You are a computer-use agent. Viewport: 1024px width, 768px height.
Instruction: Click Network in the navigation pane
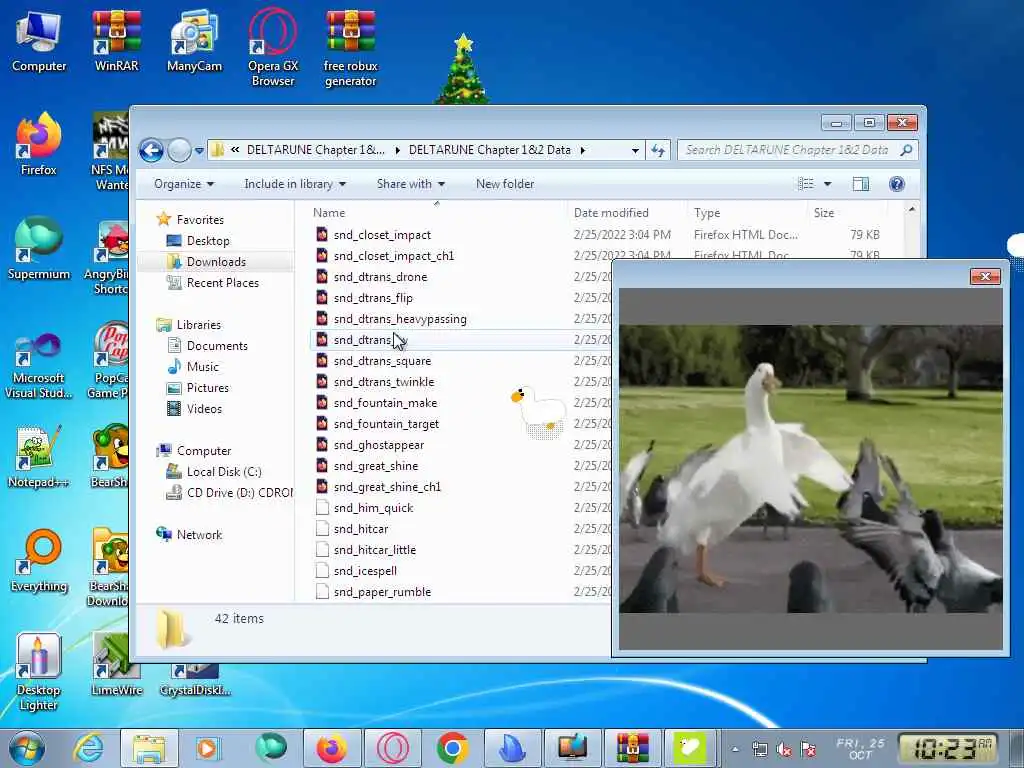click(199, 535)
